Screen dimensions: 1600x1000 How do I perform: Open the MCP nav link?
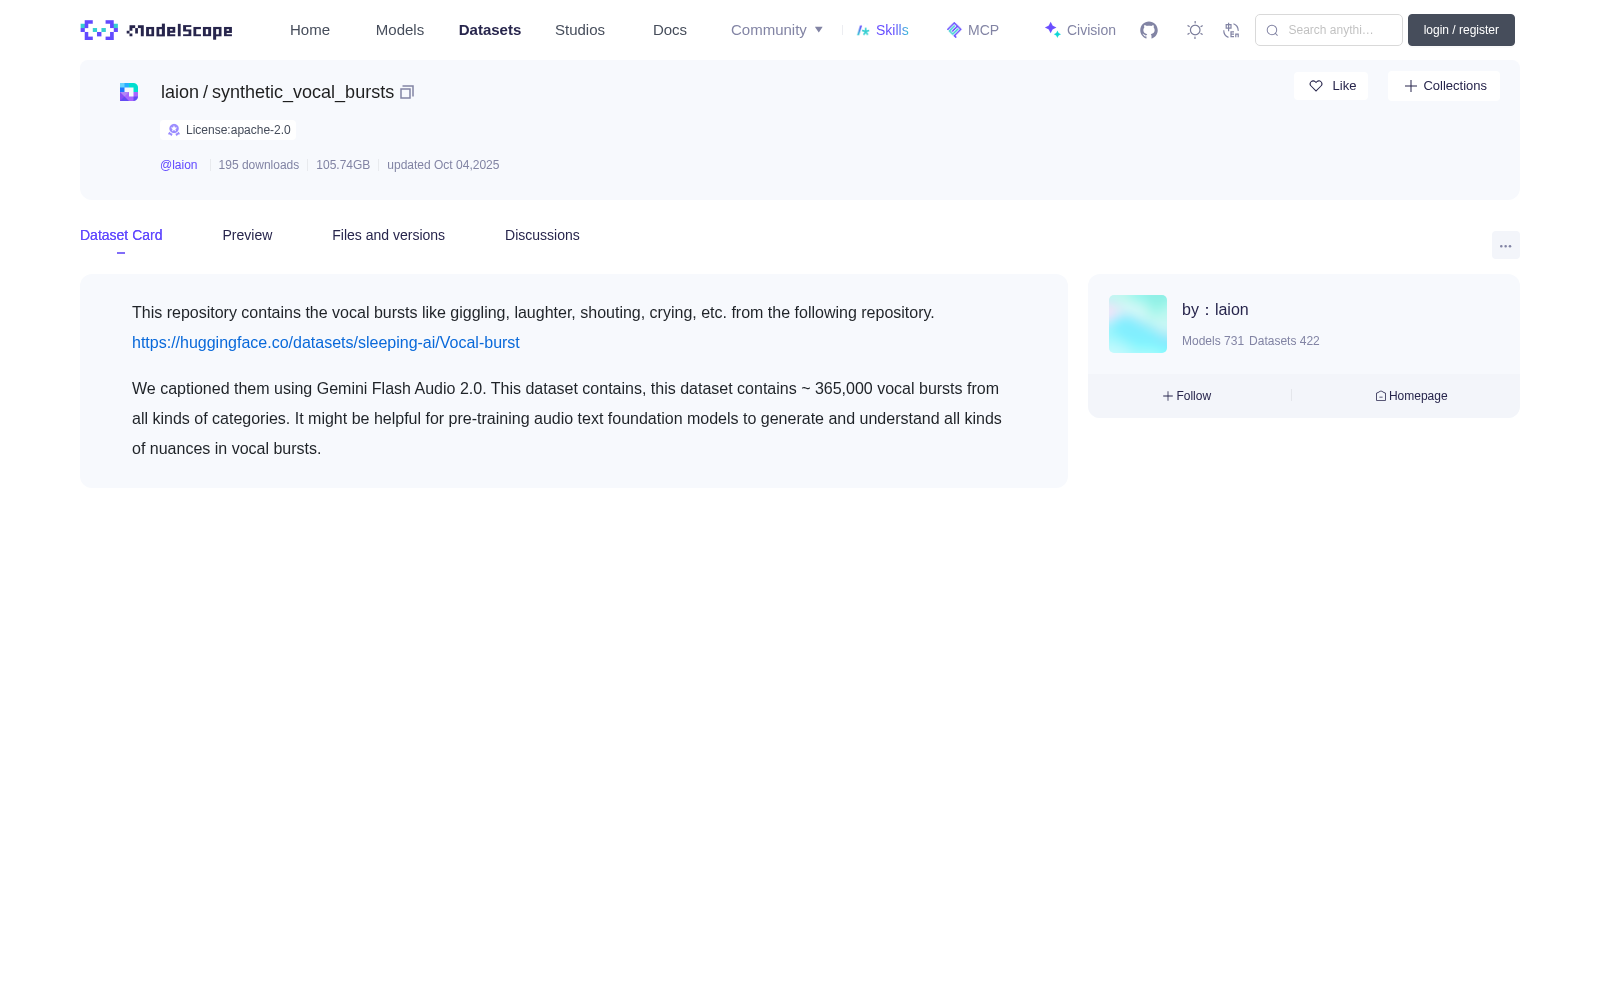(973, 30)
